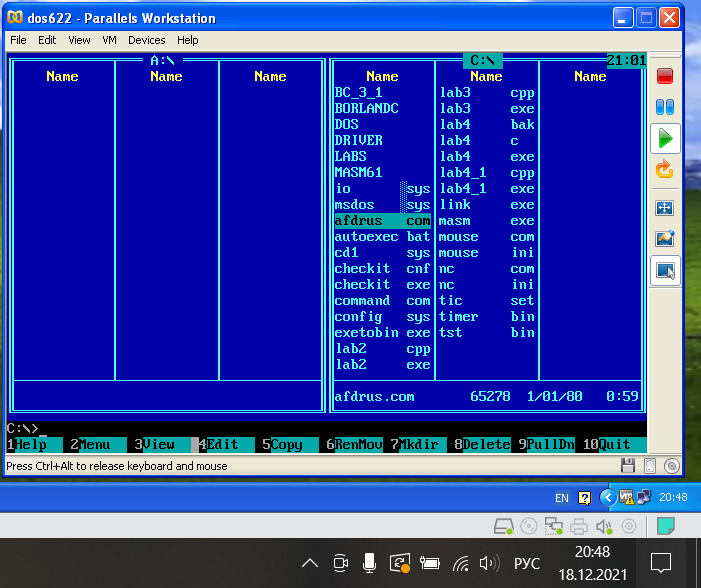The height and width of the screenshot is (588, 701).
Task: Select the command com file
Action: [383, 300]
